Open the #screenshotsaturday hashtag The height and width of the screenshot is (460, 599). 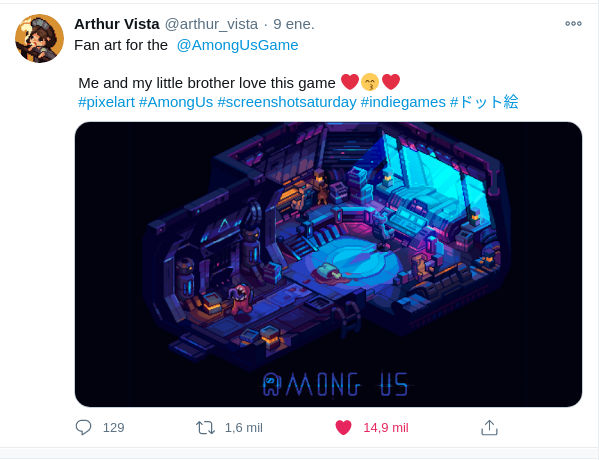click(287, 102)
